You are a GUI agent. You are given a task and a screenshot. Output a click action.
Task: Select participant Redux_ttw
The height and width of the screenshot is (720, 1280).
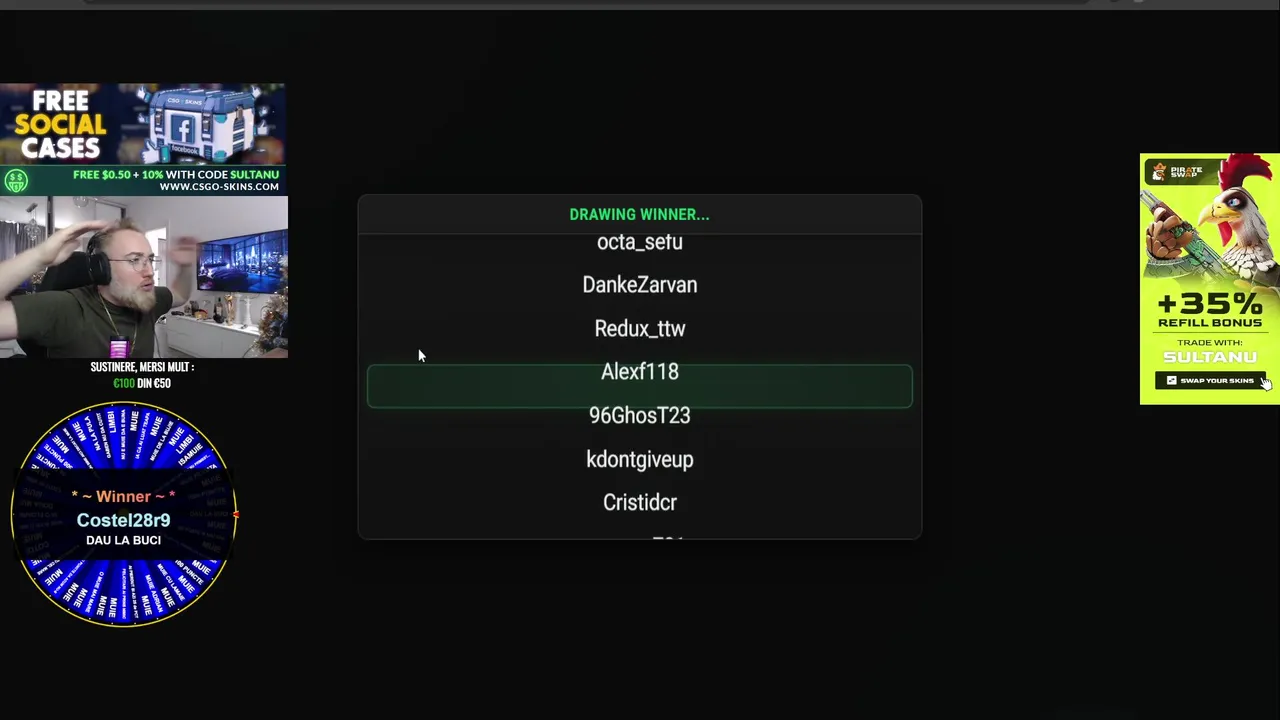tap(640, 329)
